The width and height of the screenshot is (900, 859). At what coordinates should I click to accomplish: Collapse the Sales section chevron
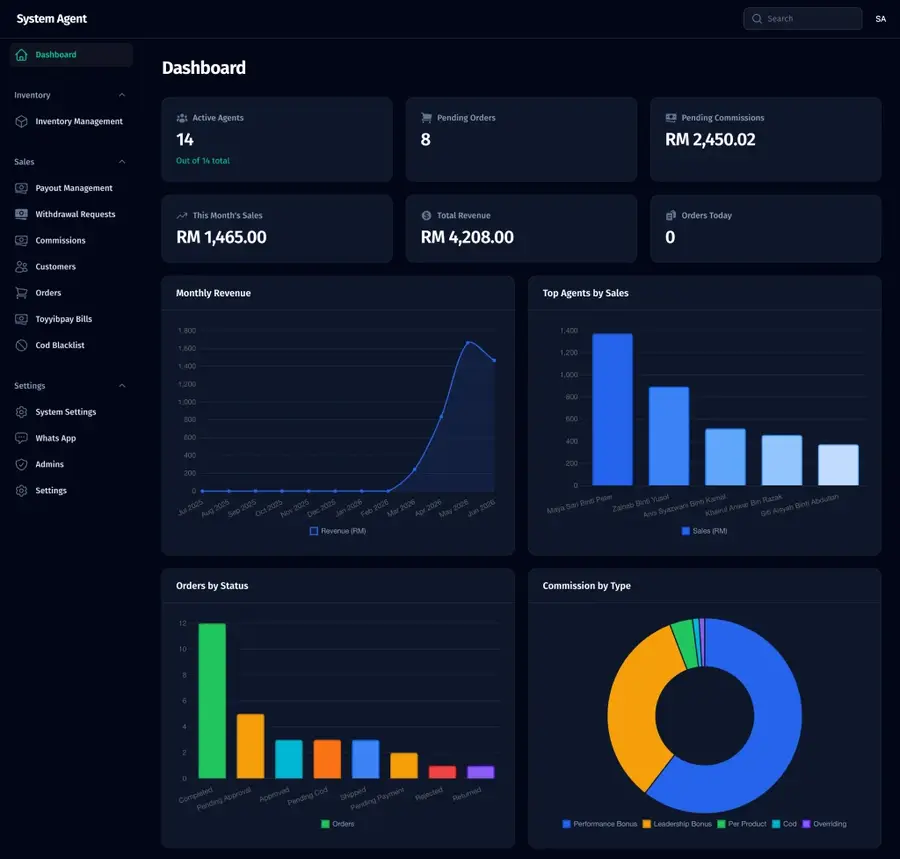coord(122,162)
